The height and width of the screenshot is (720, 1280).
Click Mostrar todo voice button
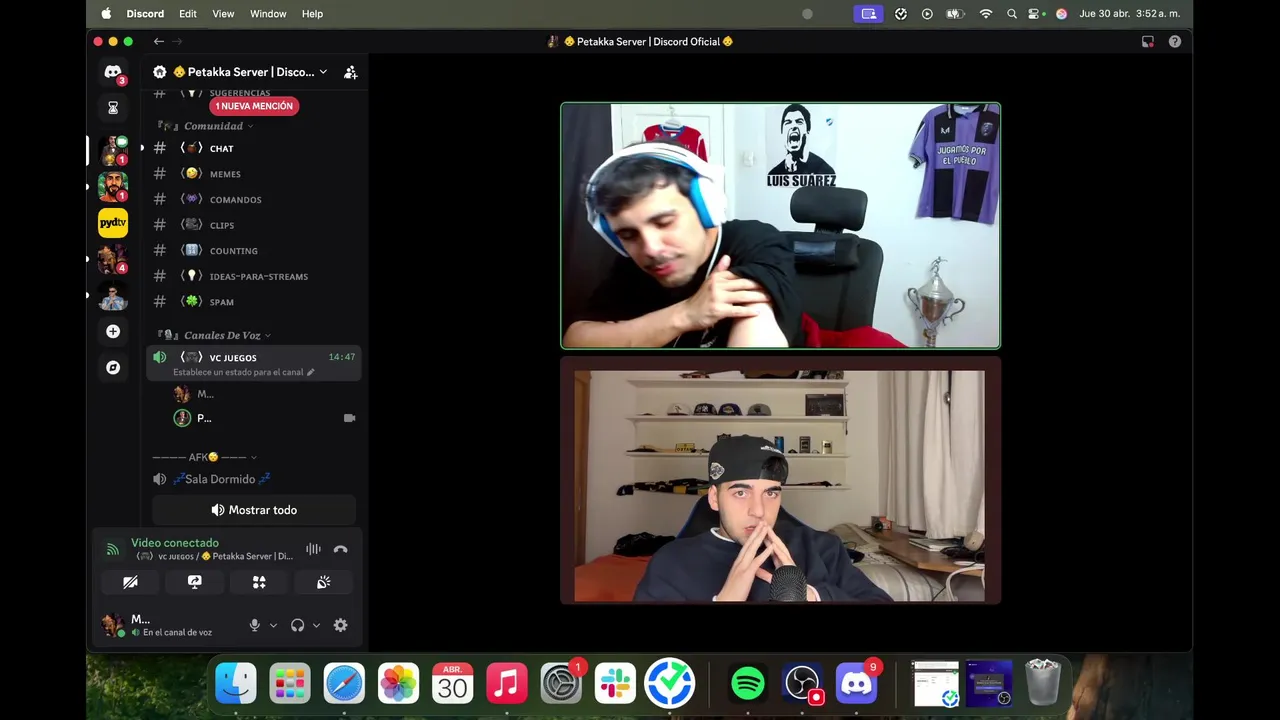click(x=254, y=510)
